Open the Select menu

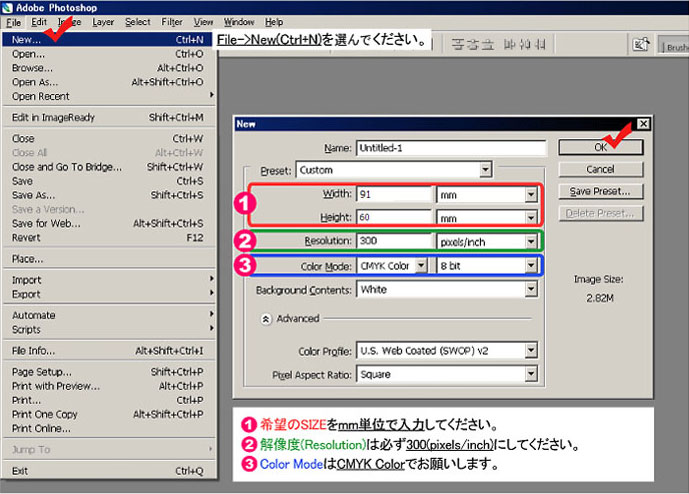pyautogui.click(x=138, y=22)
